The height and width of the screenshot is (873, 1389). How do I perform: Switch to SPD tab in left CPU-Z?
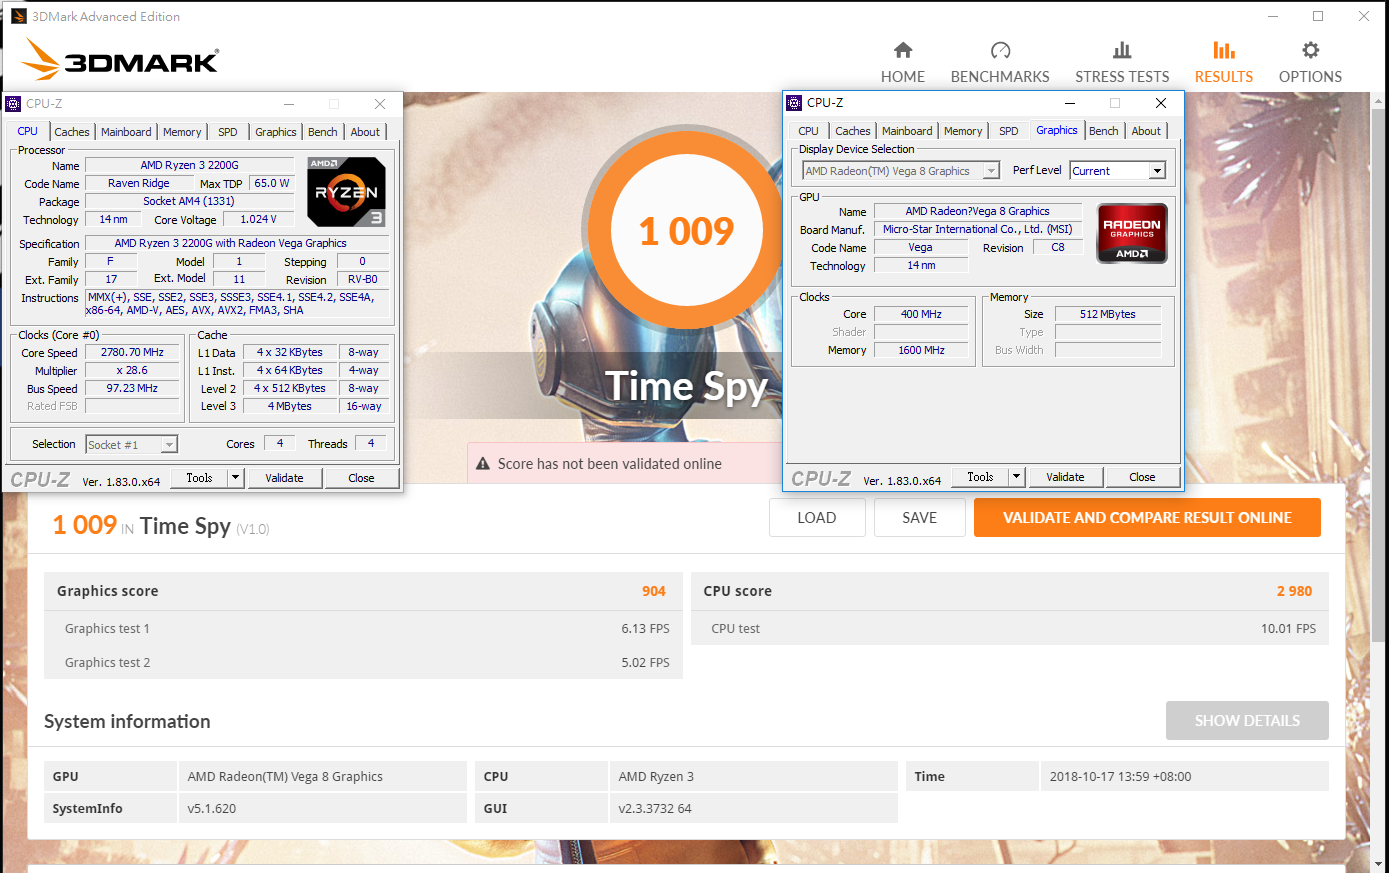point(228,132)
